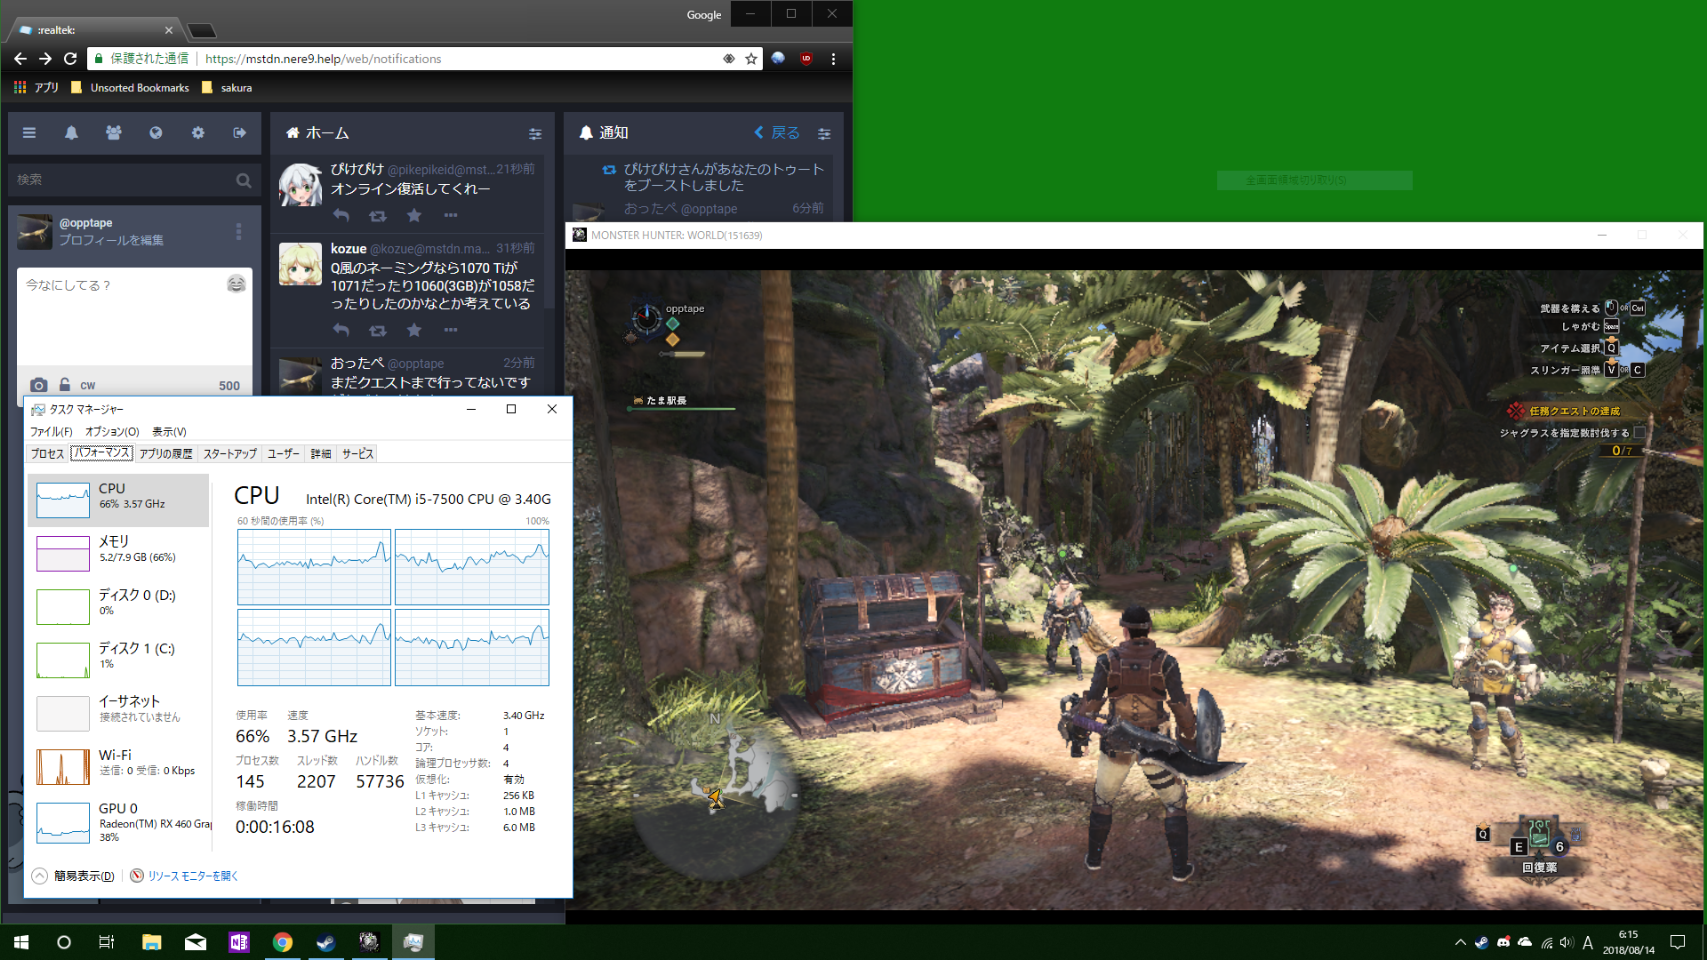Click the 今なにしてる？ compose text area
The width and height of the screenshot is (1707, 960).
134,317
